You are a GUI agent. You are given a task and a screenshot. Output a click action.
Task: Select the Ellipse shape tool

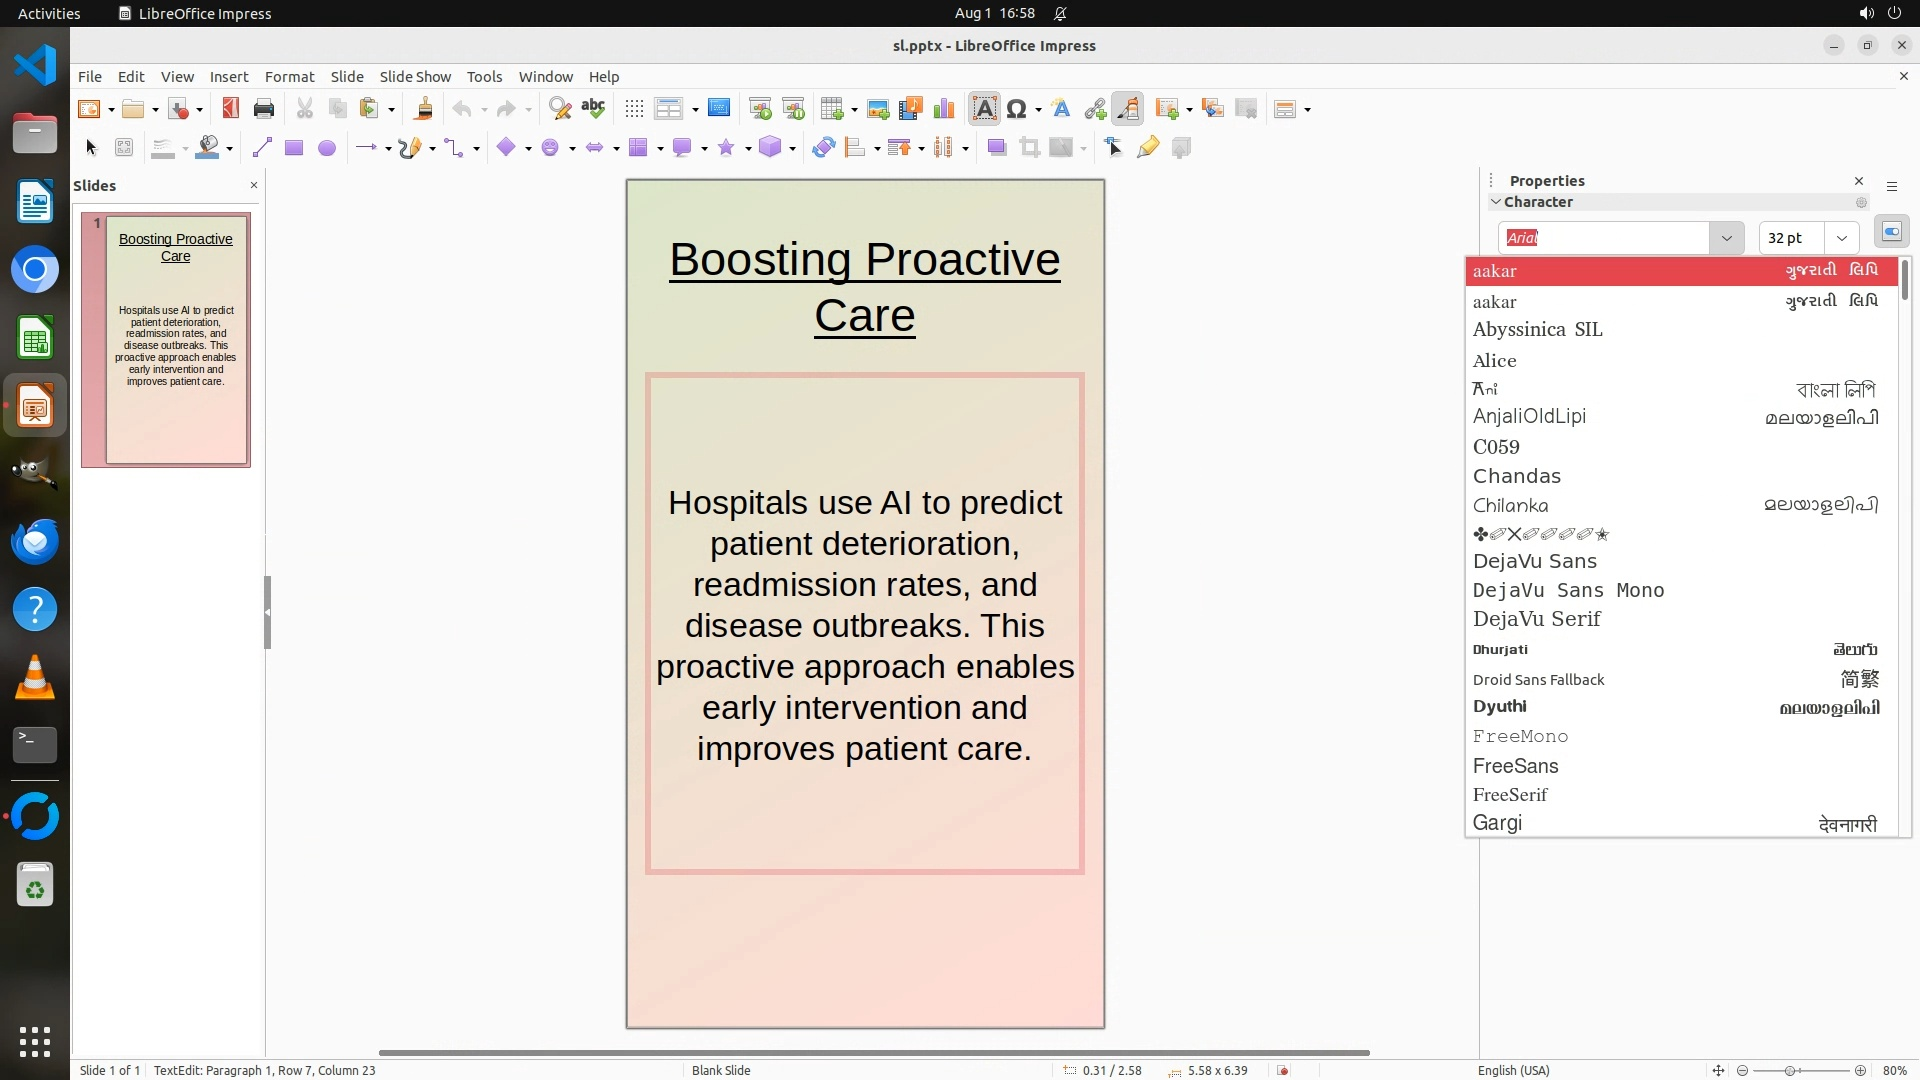point(326,148)
